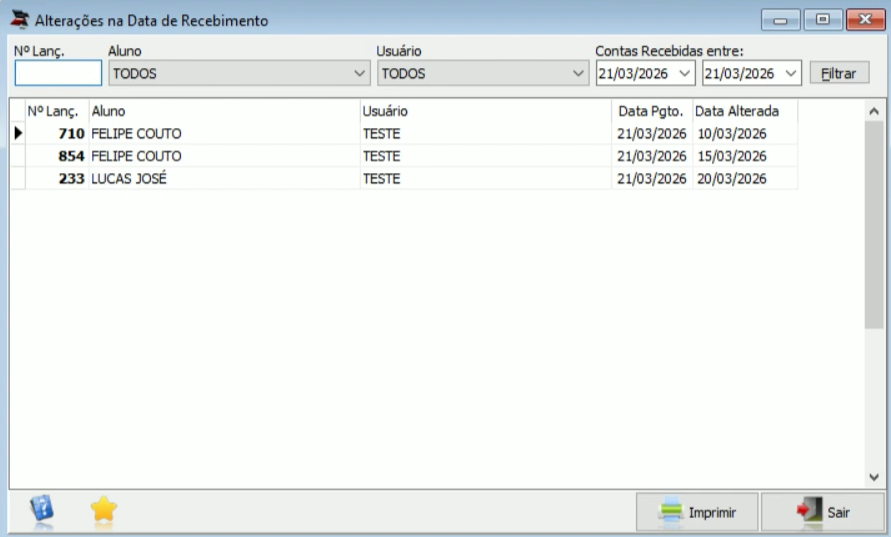Click altered date 10/03/2026
This screenshot has width=891, height=537.
point(732,134)
